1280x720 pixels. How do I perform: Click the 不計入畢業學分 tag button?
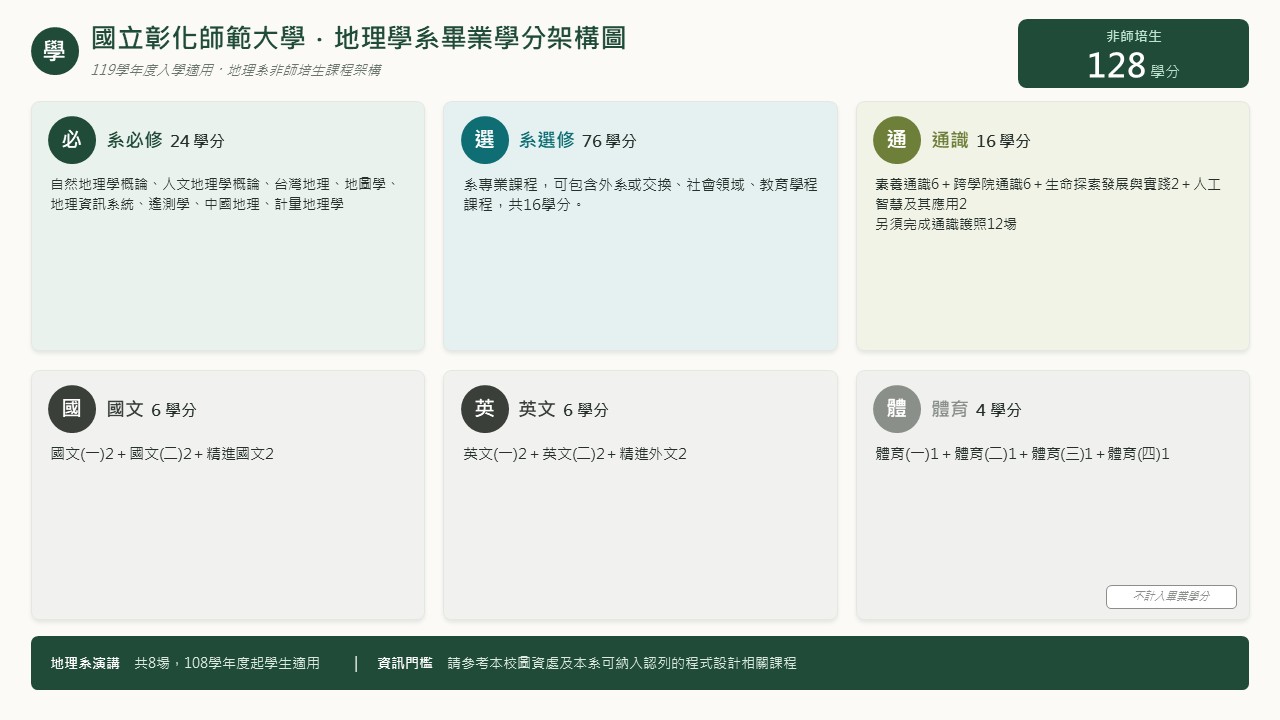pos(1171,597)
